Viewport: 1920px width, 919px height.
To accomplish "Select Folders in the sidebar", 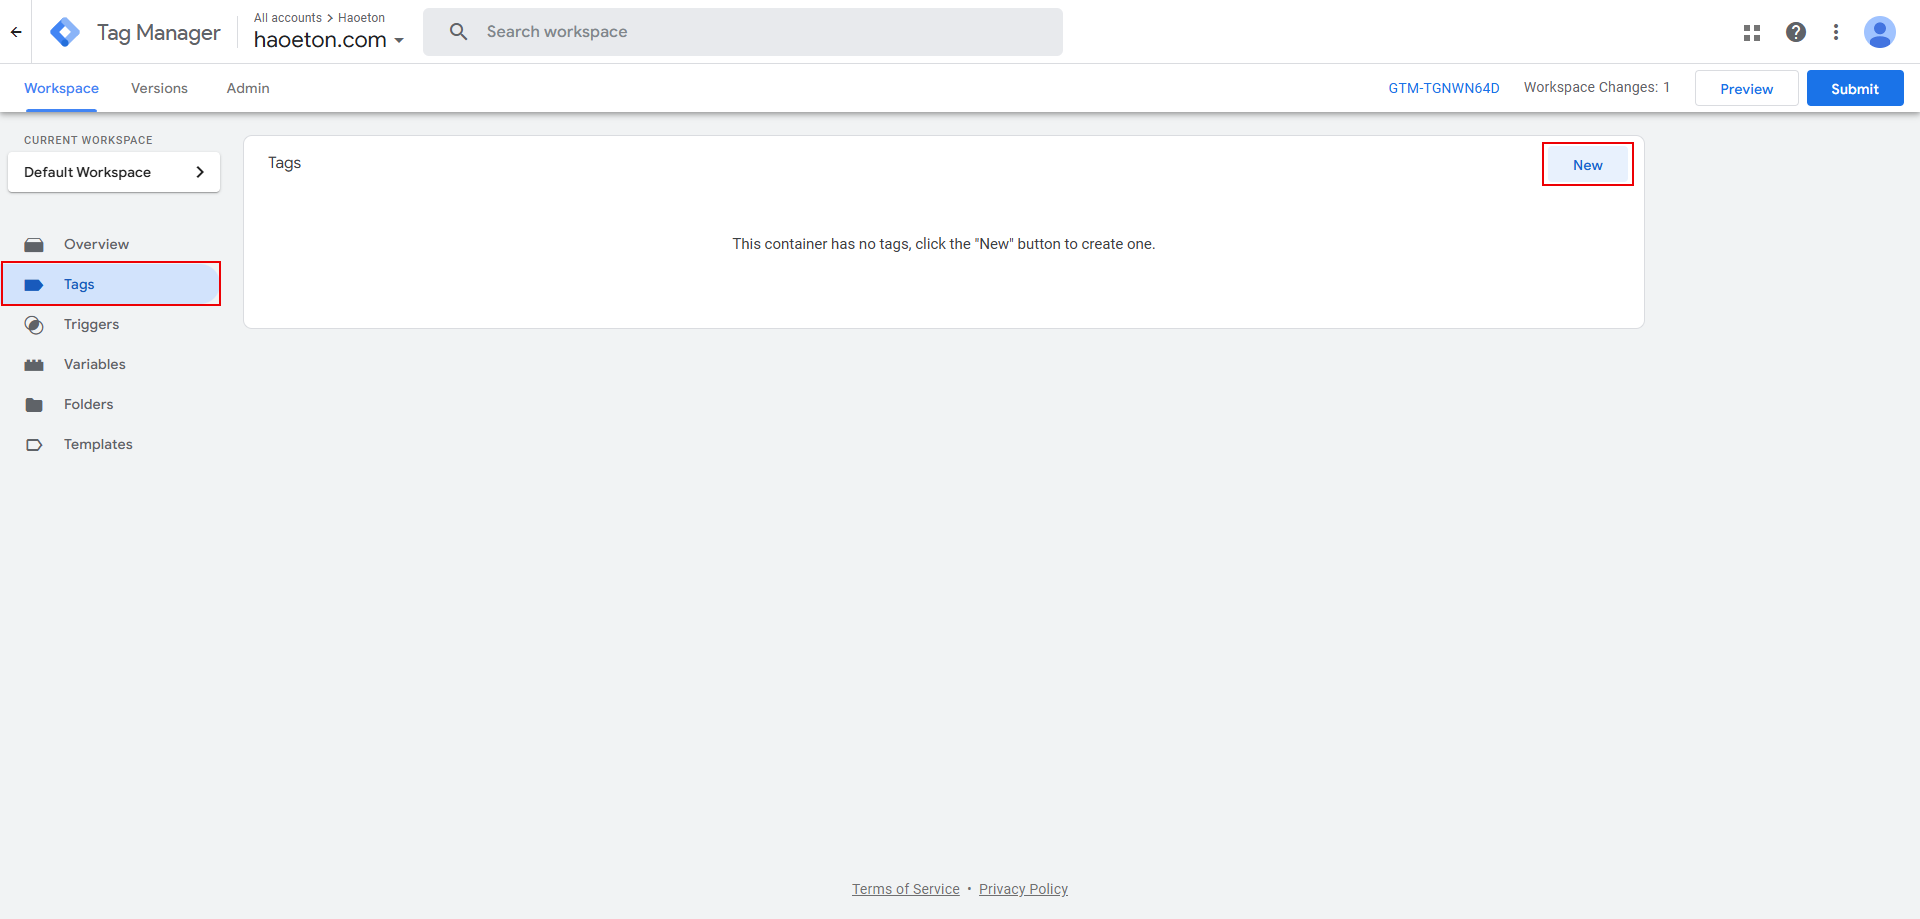I will click(x=110, y=404).
